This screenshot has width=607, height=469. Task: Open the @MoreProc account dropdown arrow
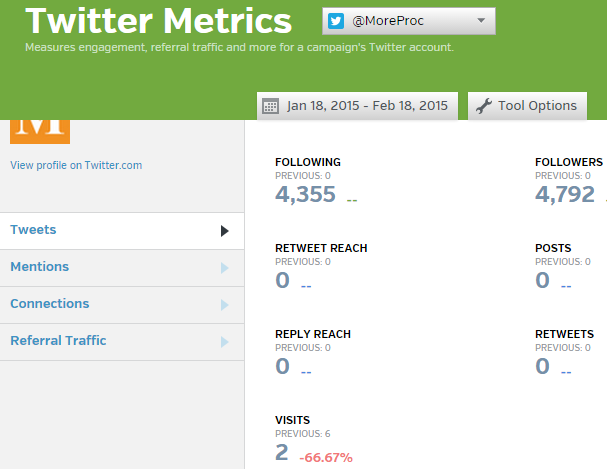(x=481, y=21)
